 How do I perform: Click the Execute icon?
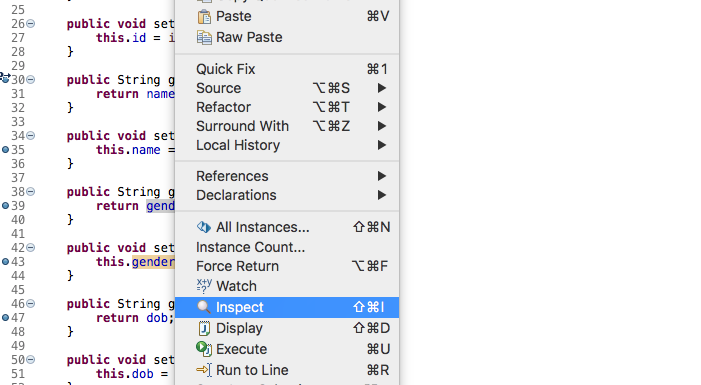pyautogui.click(x=204, y=349)
